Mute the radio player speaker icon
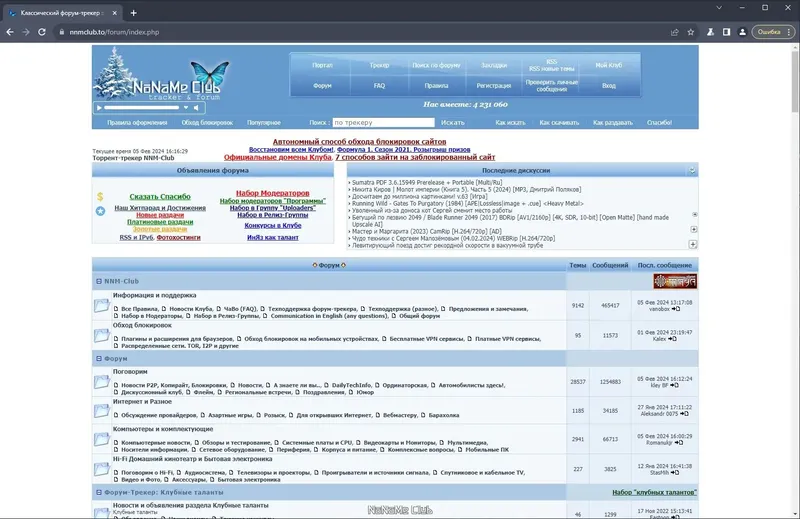Viewport: 800px width, 519px height. (x=196, y=108)
